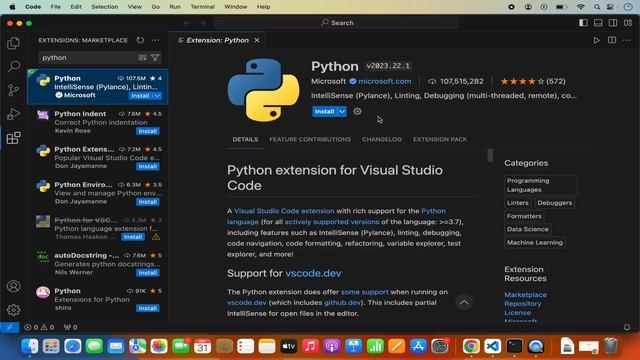Open Install dropdown arrow in extension page
Screen dimensions: 640x360
(x=342, y=111)
